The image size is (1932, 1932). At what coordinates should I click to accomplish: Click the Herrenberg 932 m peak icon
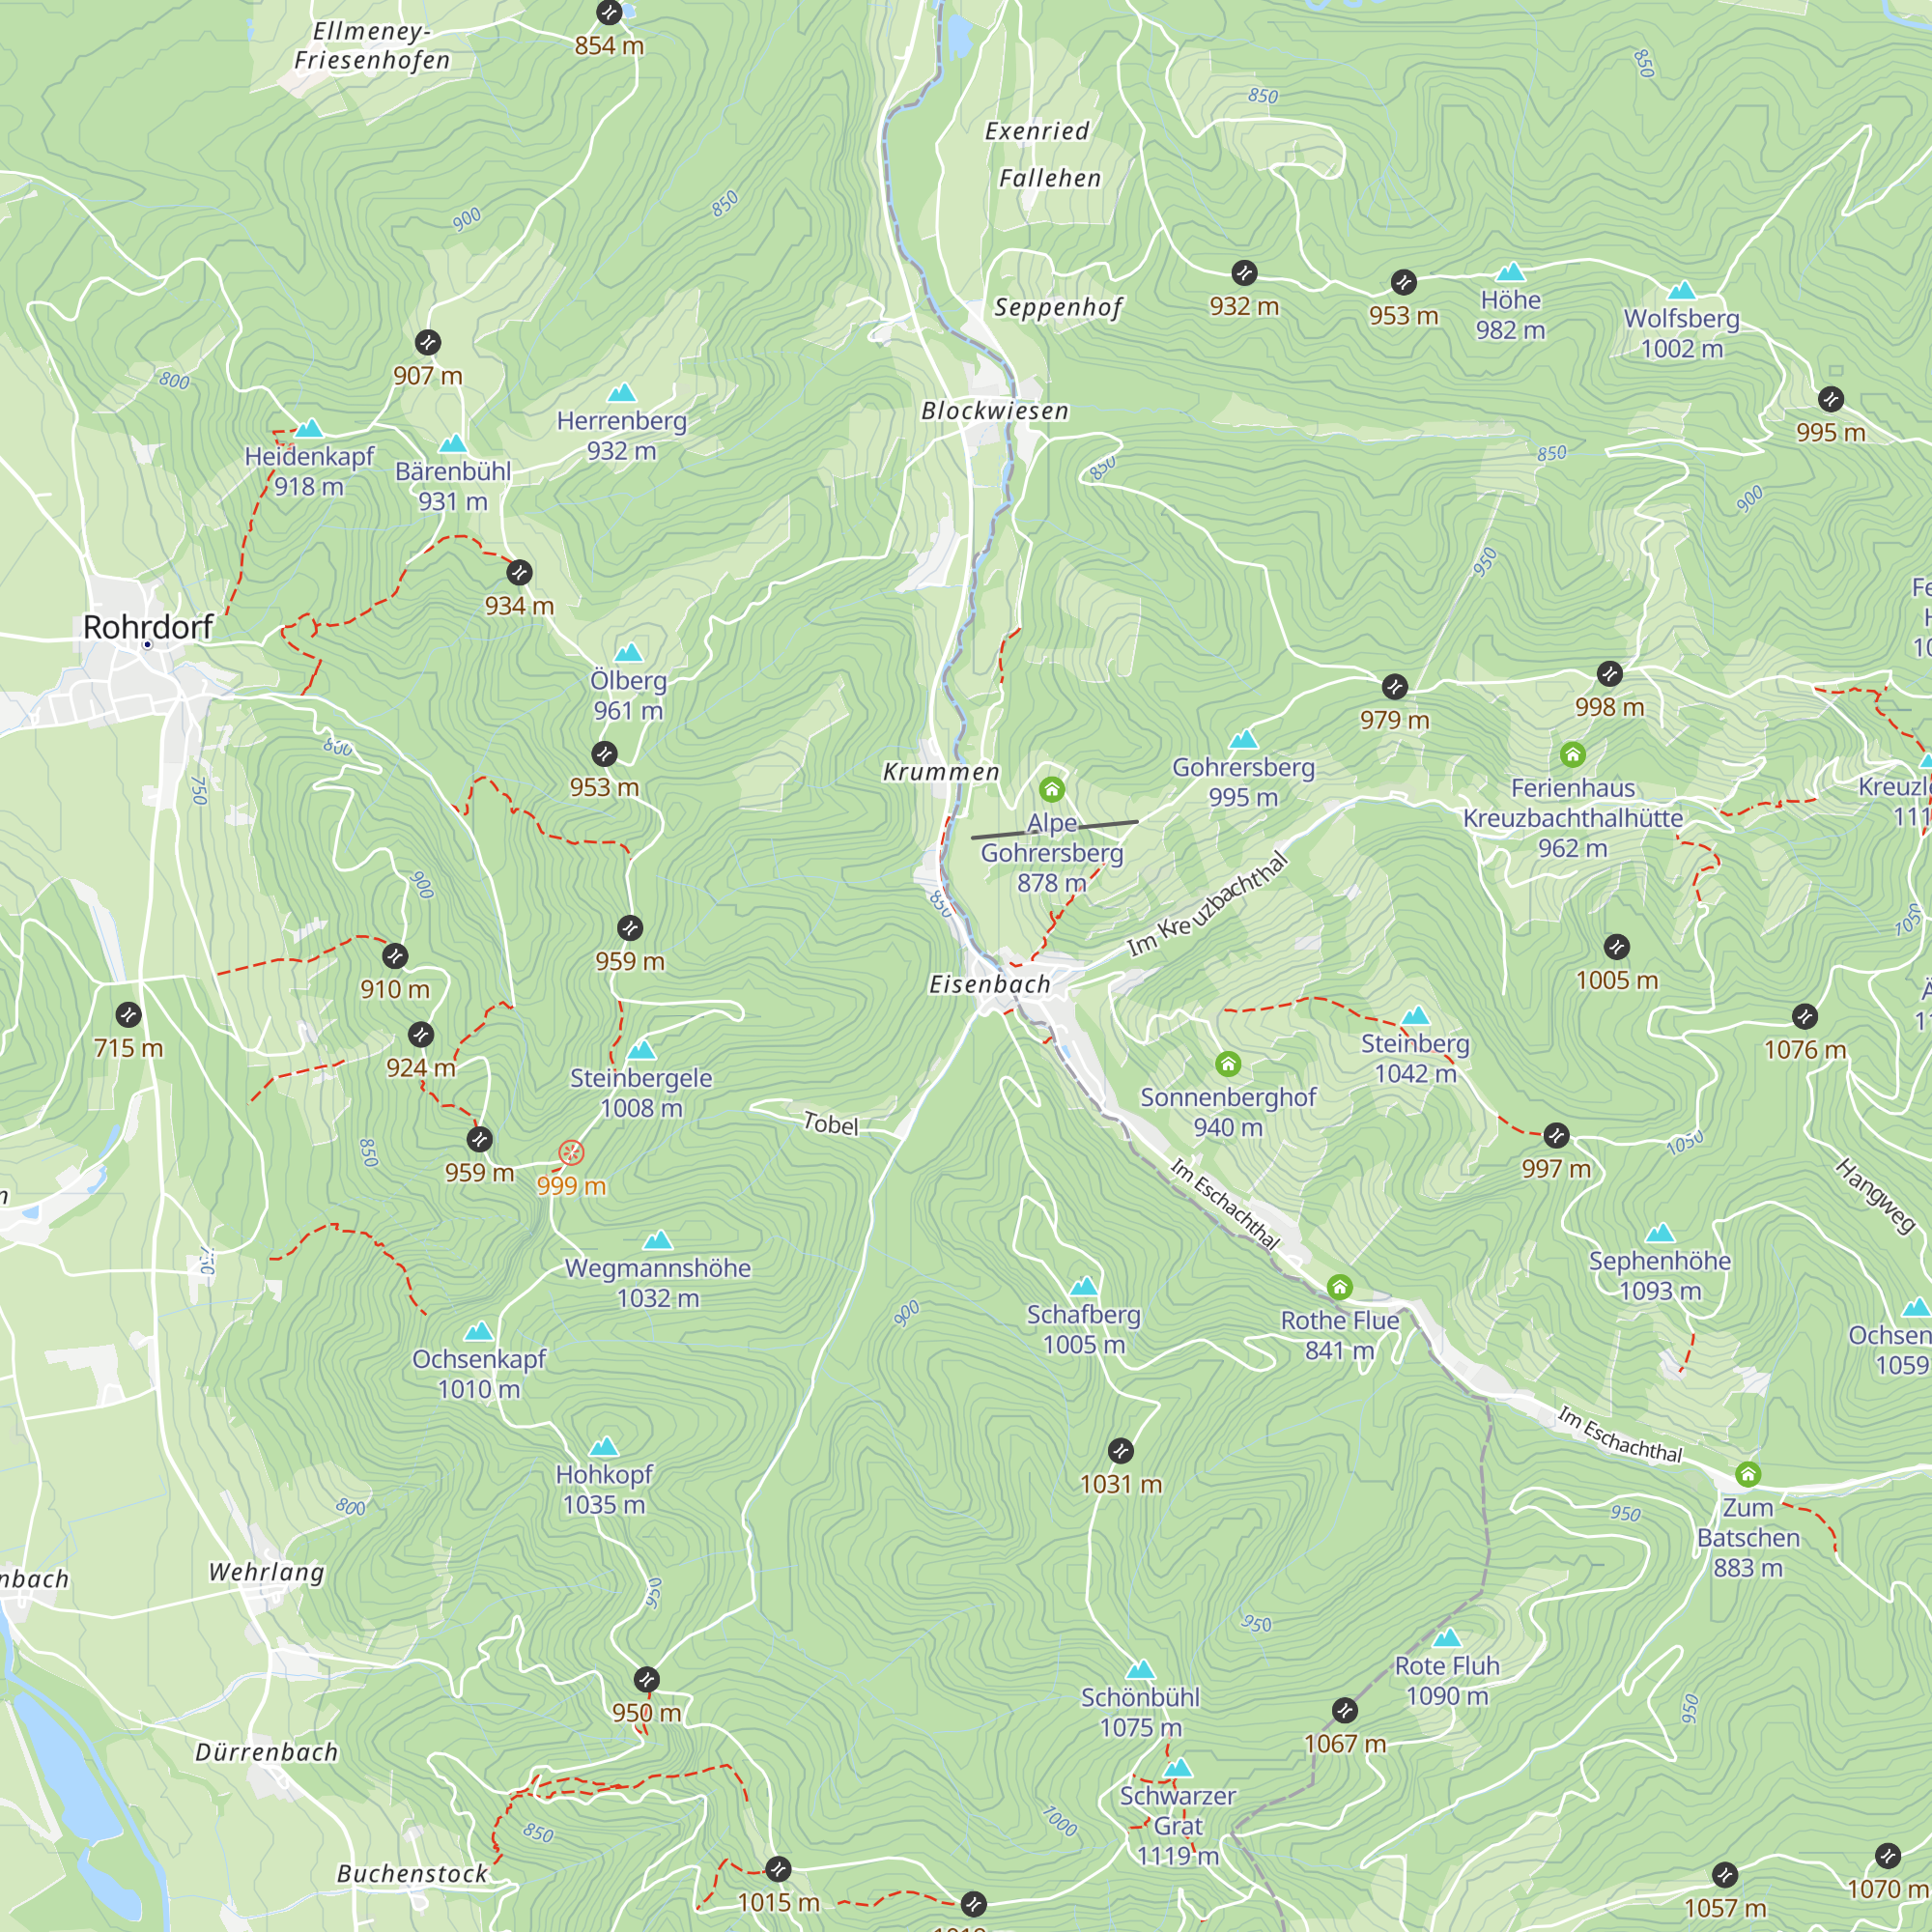pyautogui.click(x=621, y=393)
